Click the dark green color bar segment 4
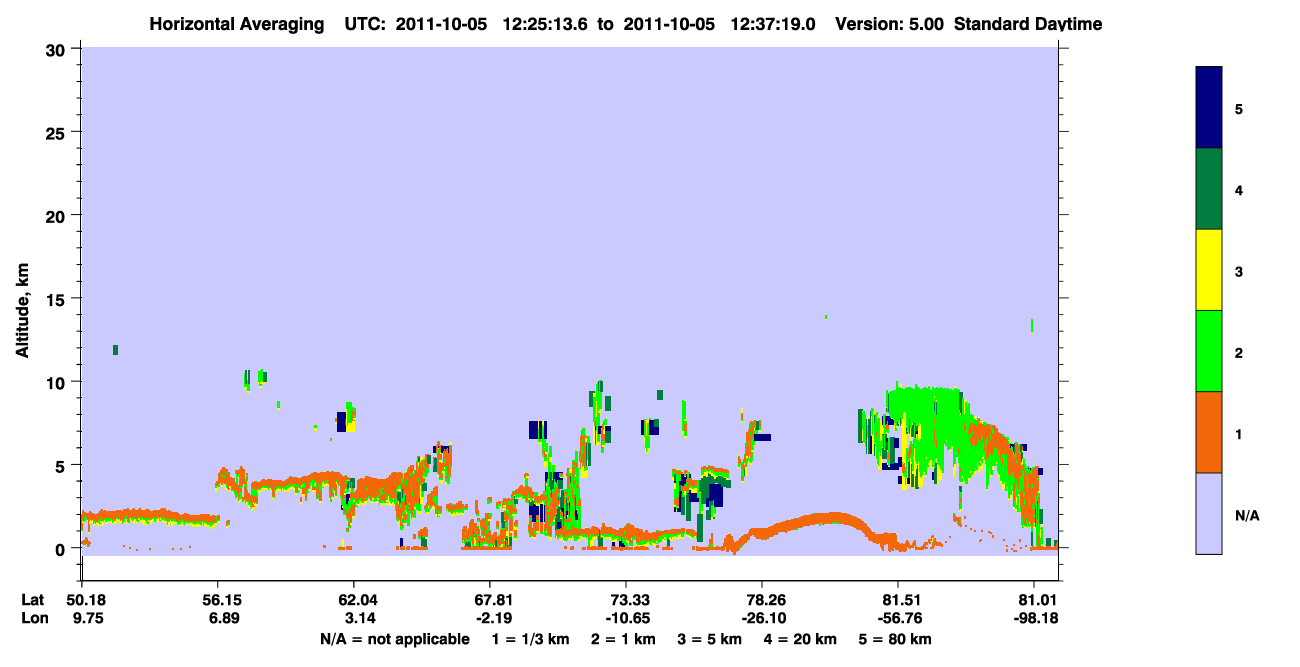This screenshot has height=667, width=1300. [1209, 189]
